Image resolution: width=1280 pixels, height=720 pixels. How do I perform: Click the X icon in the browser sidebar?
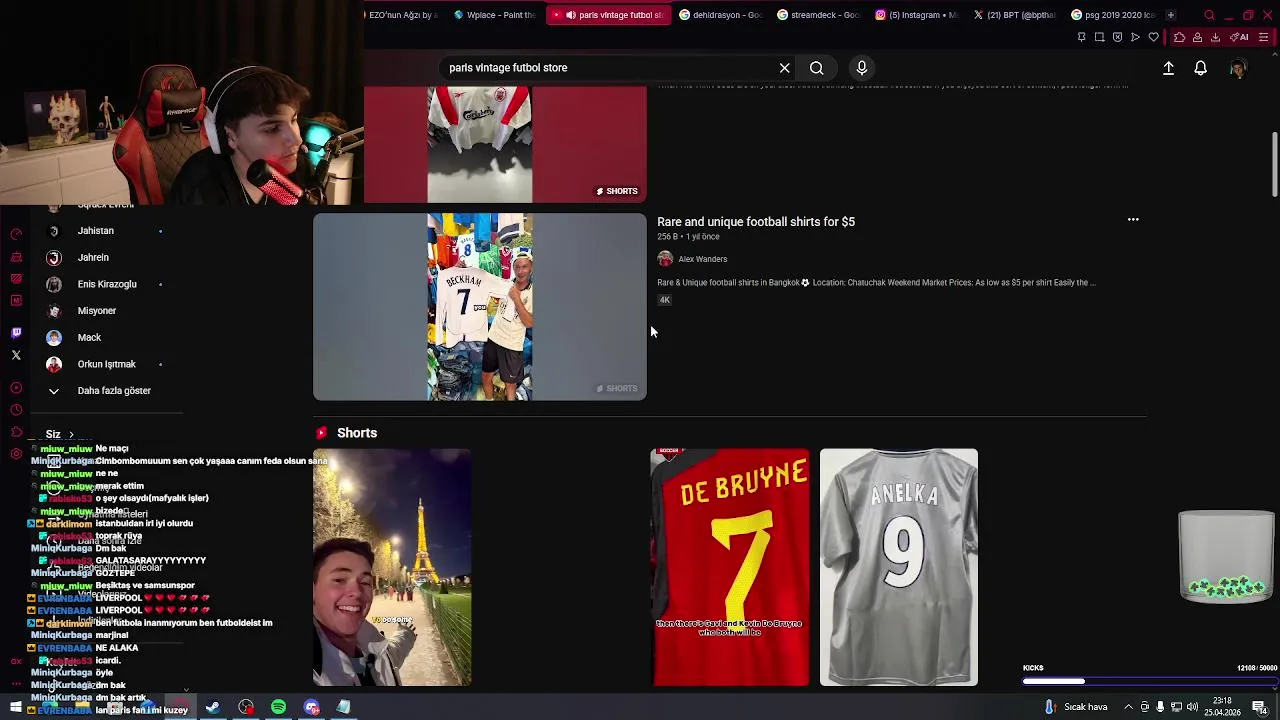click(16, 355)
